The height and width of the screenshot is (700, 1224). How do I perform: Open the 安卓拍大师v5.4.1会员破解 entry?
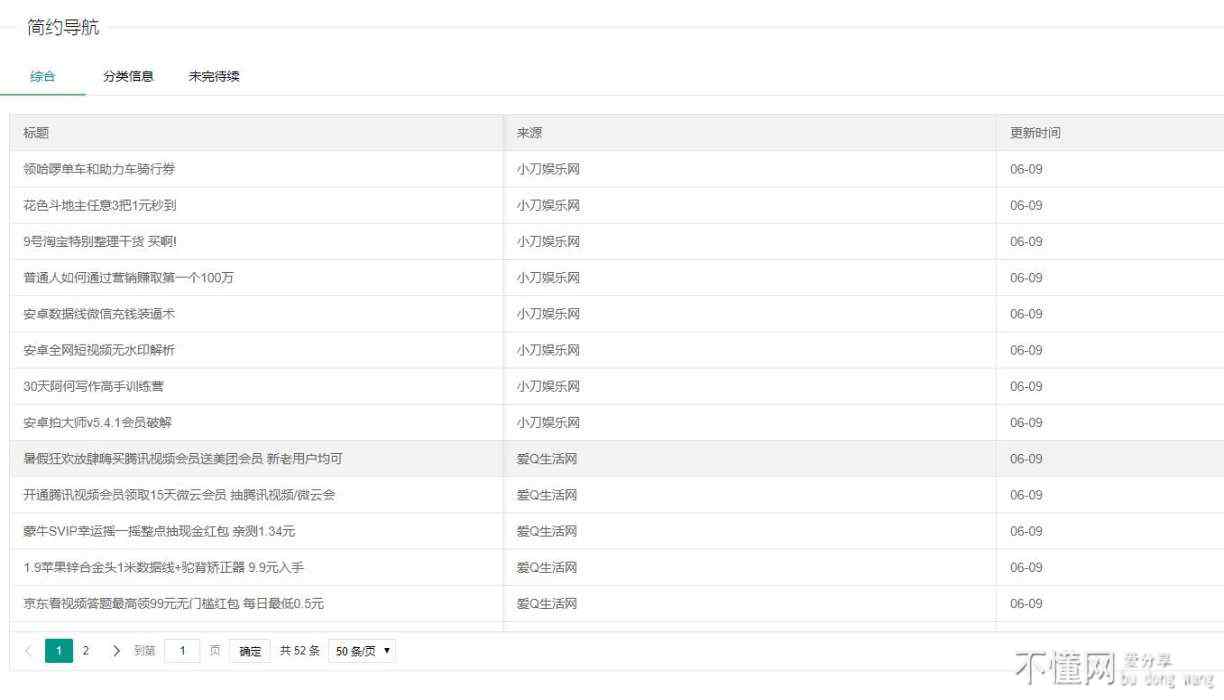tap(104, 422)
